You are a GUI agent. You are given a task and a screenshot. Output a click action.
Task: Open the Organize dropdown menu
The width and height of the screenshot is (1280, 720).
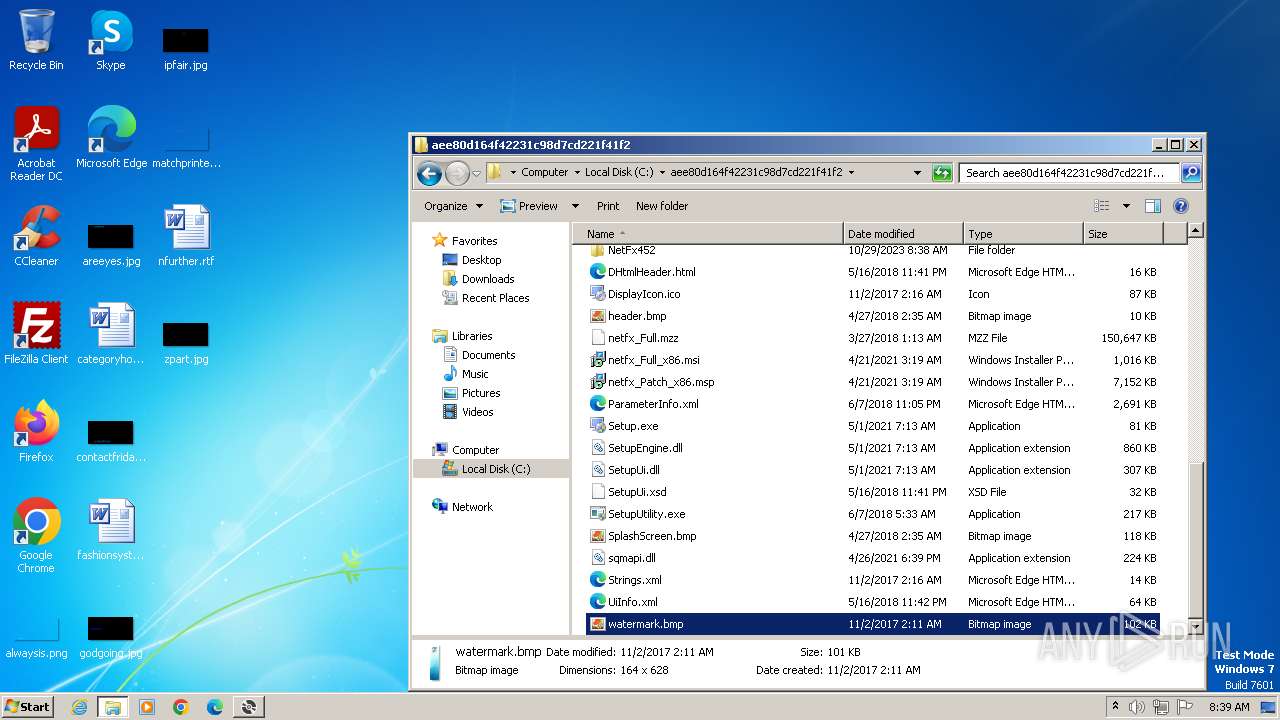click(x=453, y=206)
